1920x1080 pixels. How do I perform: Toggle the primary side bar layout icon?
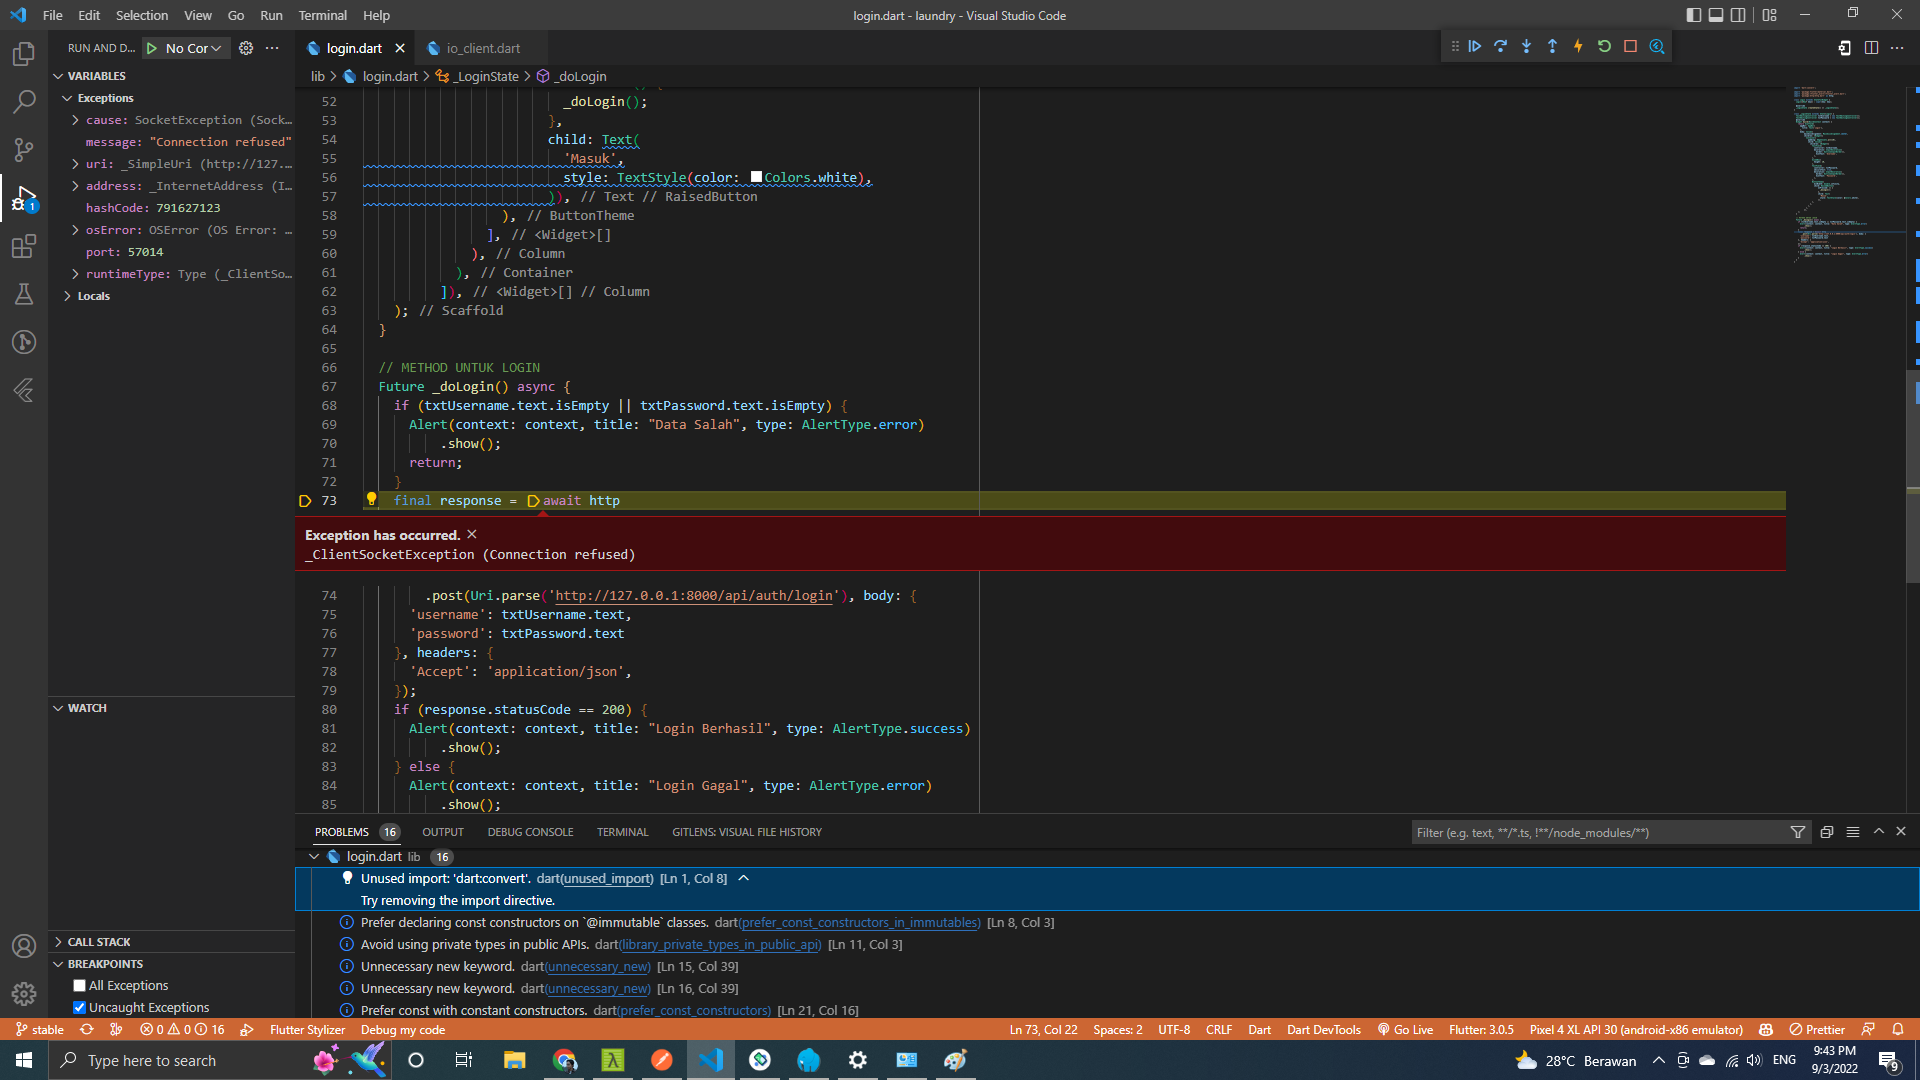coord(1693,15)
